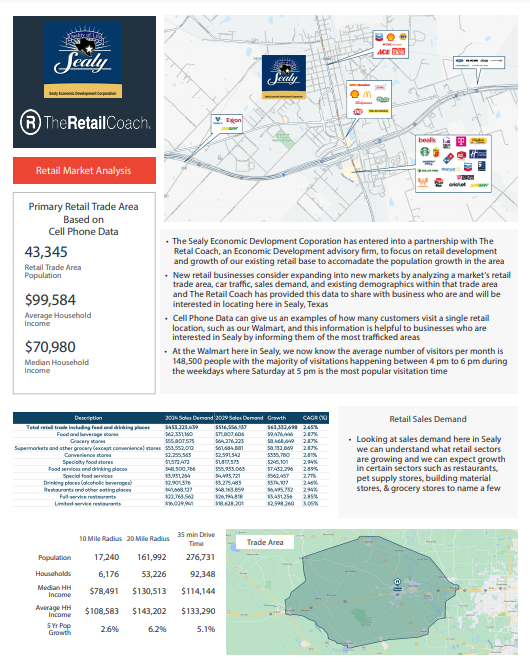Click the green trade area polygon map
The height and width of the screenshot is (662, 530).
point(372,592)
